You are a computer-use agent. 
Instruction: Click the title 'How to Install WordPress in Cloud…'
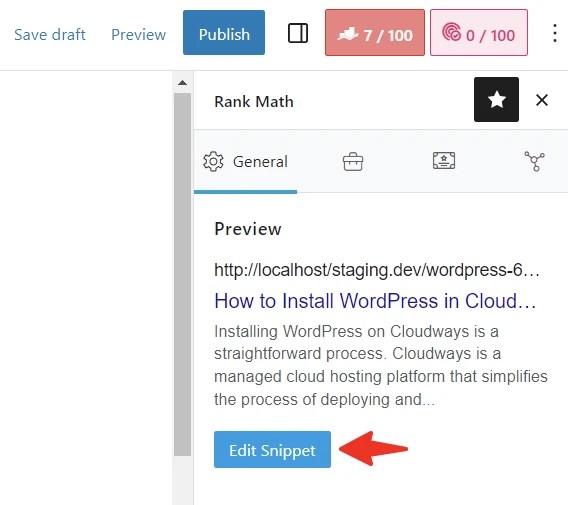tap(375, 301)
